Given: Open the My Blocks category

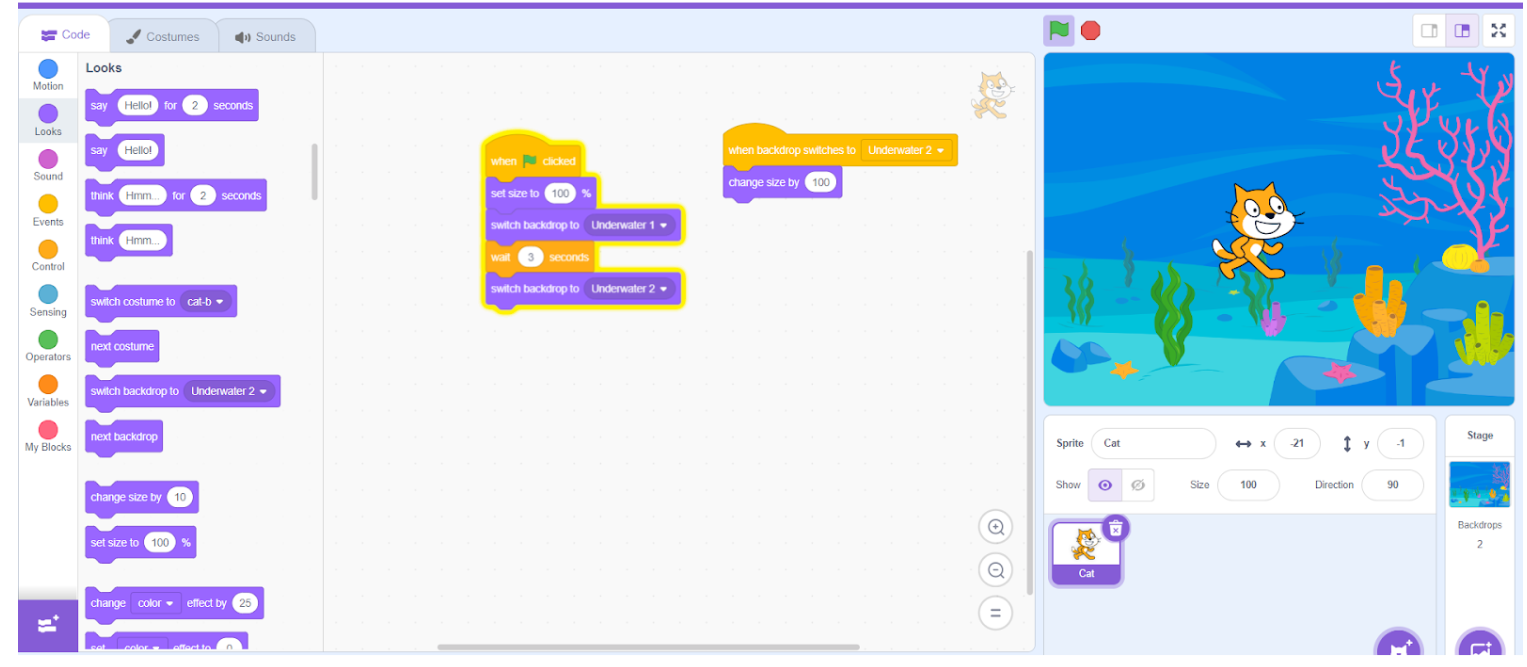Looking at the screenshot, I should coord(48,437).
